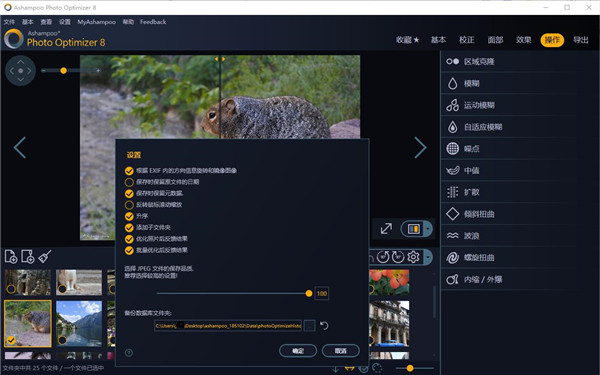
Task: Deselect the marmot thumbnail's check circle
Action: (x=11, y=340)
